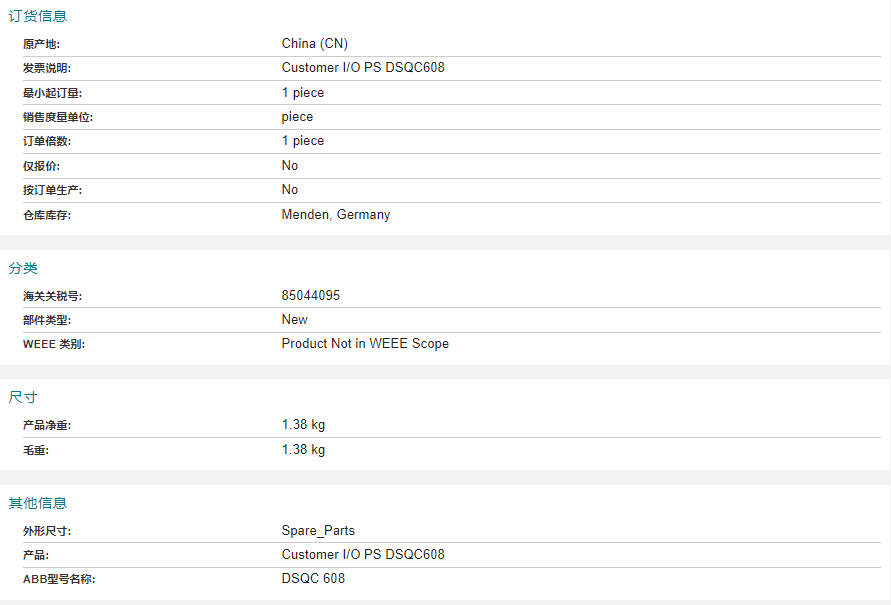
Task: Click the Menden, Germany warehouse value
Action: tap(336, 215)
